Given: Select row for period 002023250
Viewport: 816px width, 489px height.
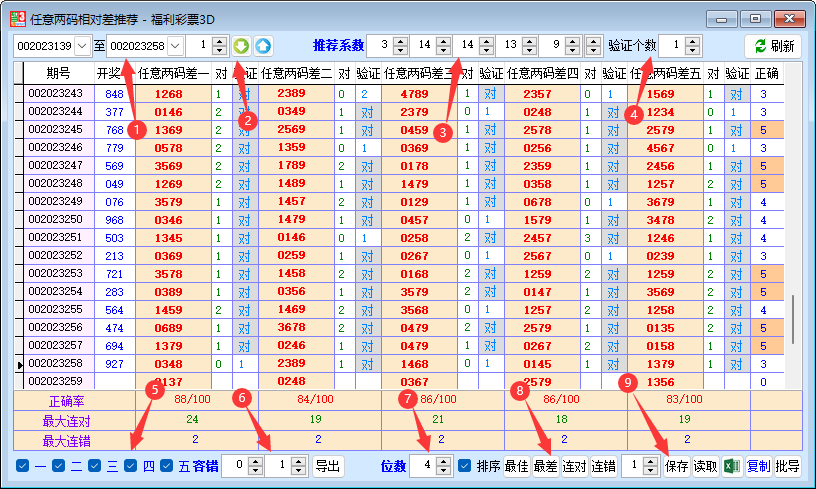Looking at the screenshot, I should [55, 219].
